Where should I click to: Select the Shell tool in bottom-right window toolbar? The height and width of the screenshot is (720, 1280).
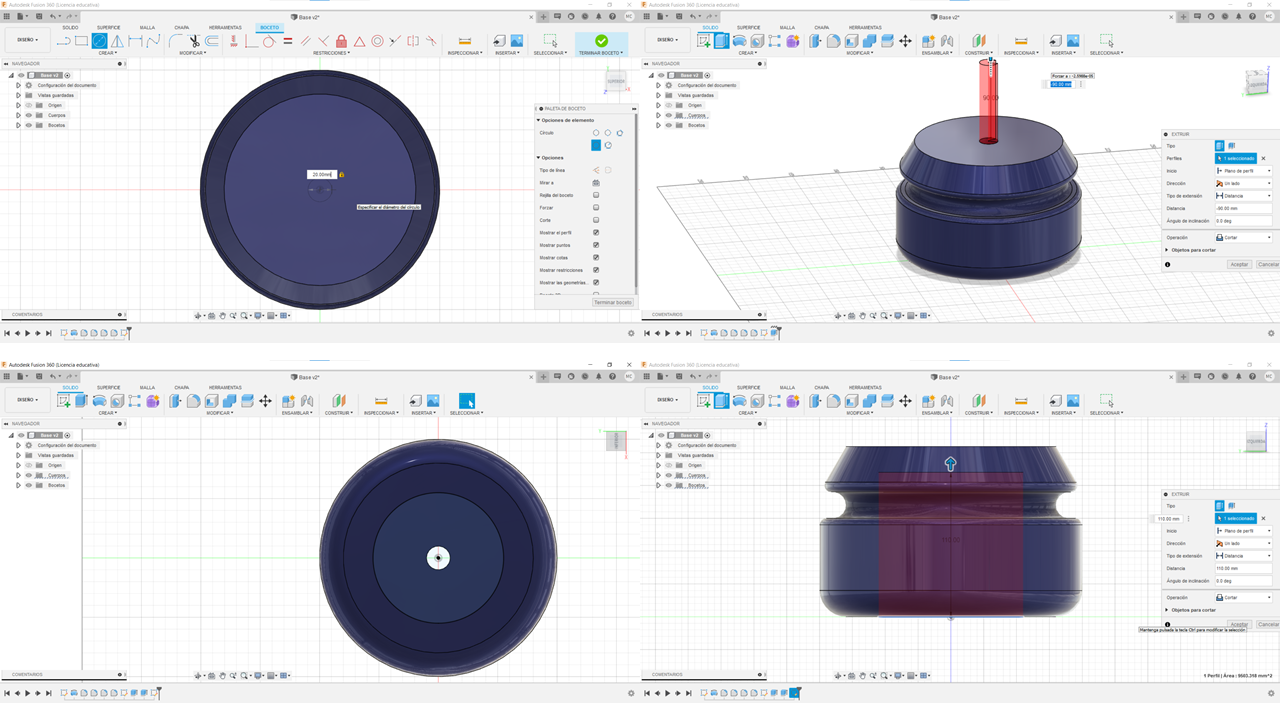click(851, 401)
